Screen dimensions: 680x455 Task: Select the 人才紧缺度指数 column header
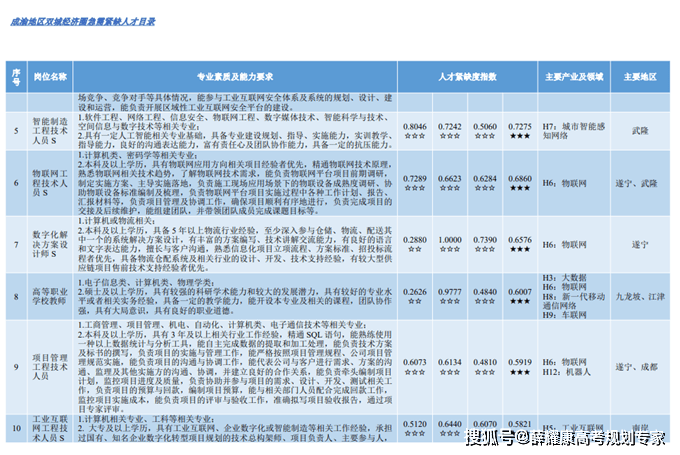pos(467,76)
